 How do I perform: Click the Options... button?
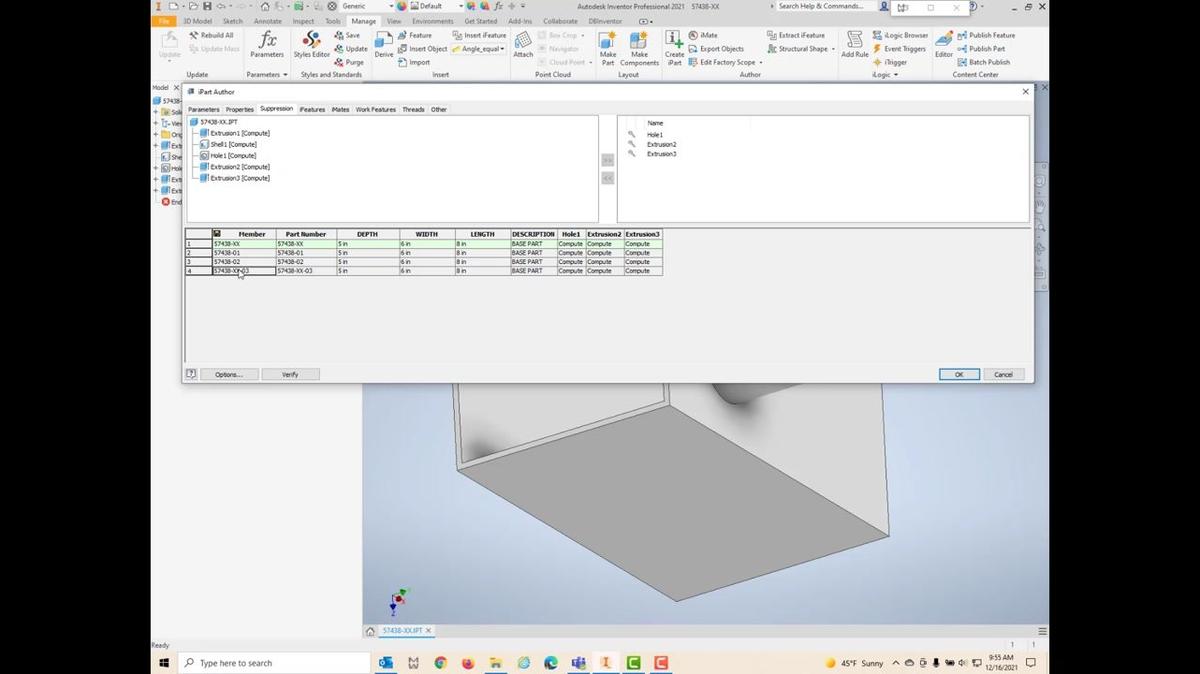coord(229,374)
